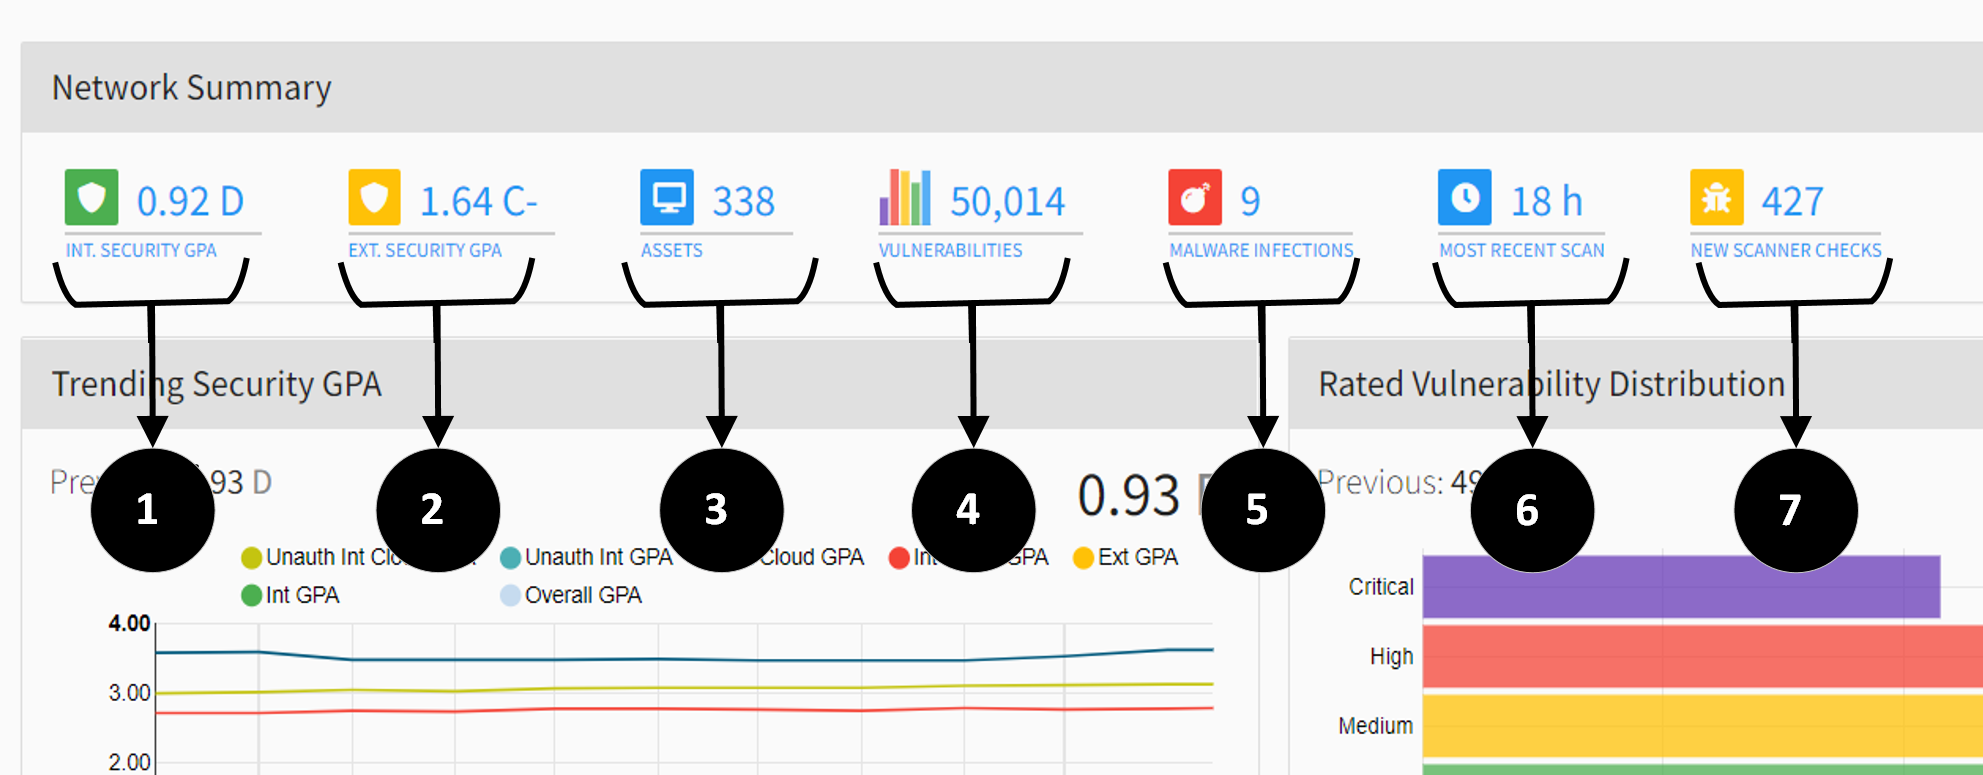The image size is (1983, 775).
Task: Click the MOST RECENT SCAN label
Action: pos(1521,250)
